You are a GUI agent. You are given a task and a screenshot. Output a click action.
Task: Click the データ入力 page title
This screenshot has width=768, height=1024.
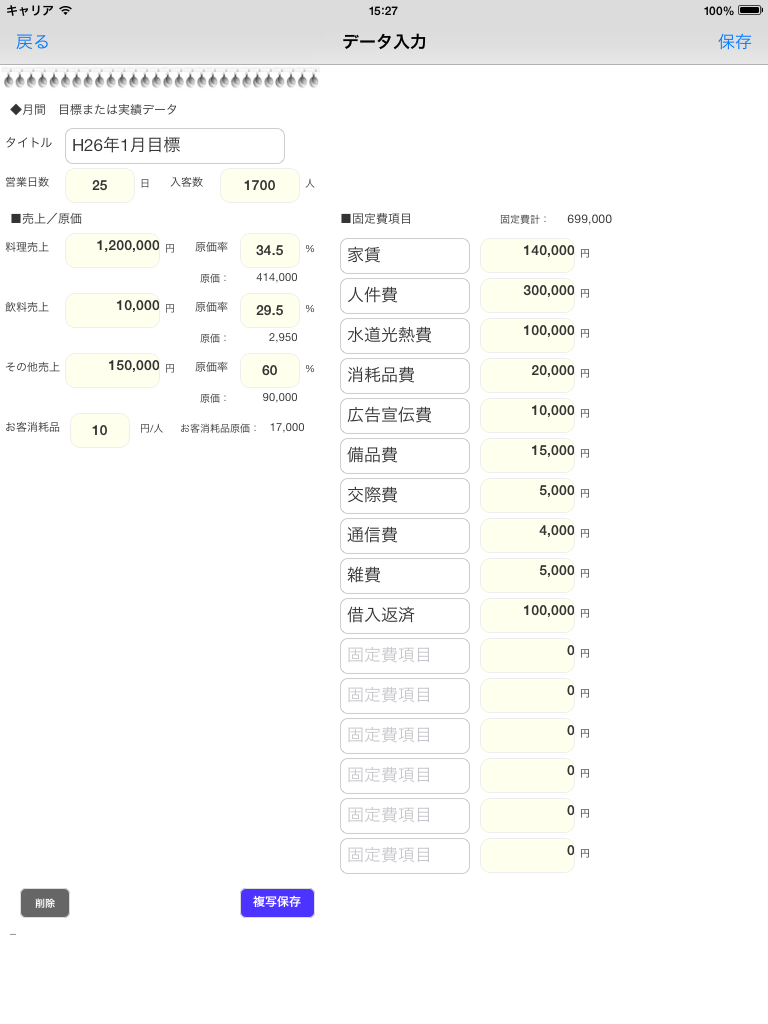[384, 42]
